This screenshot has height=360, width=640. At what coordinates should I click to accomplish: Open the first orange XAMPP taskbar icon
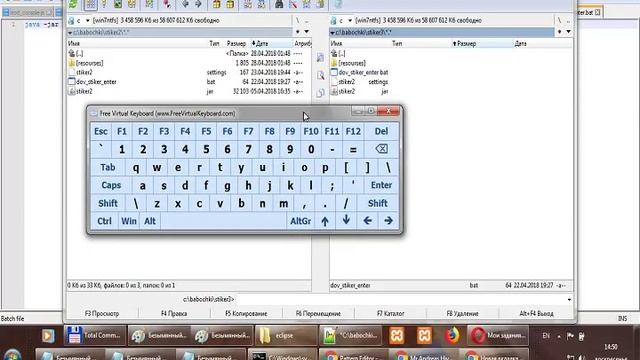397,336
